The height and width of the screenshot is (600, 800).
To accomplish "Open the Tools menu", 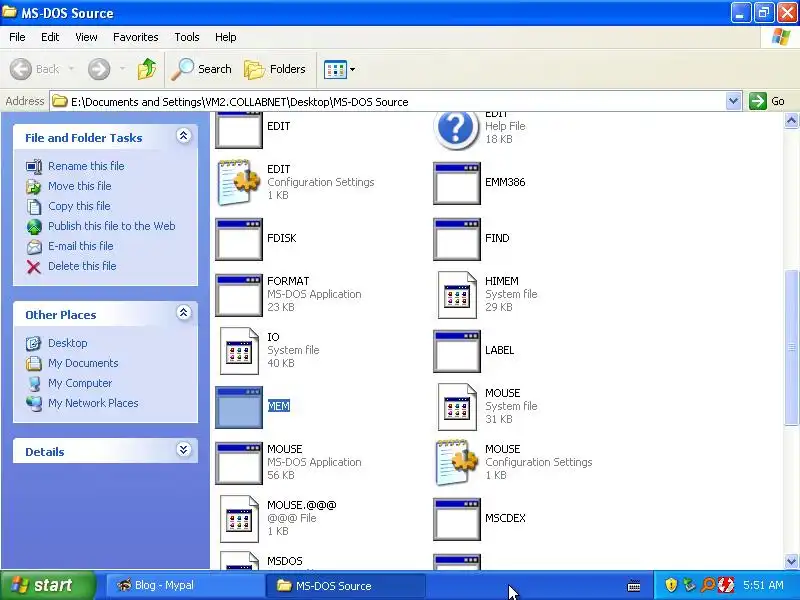I will click(x=187, y=37).
